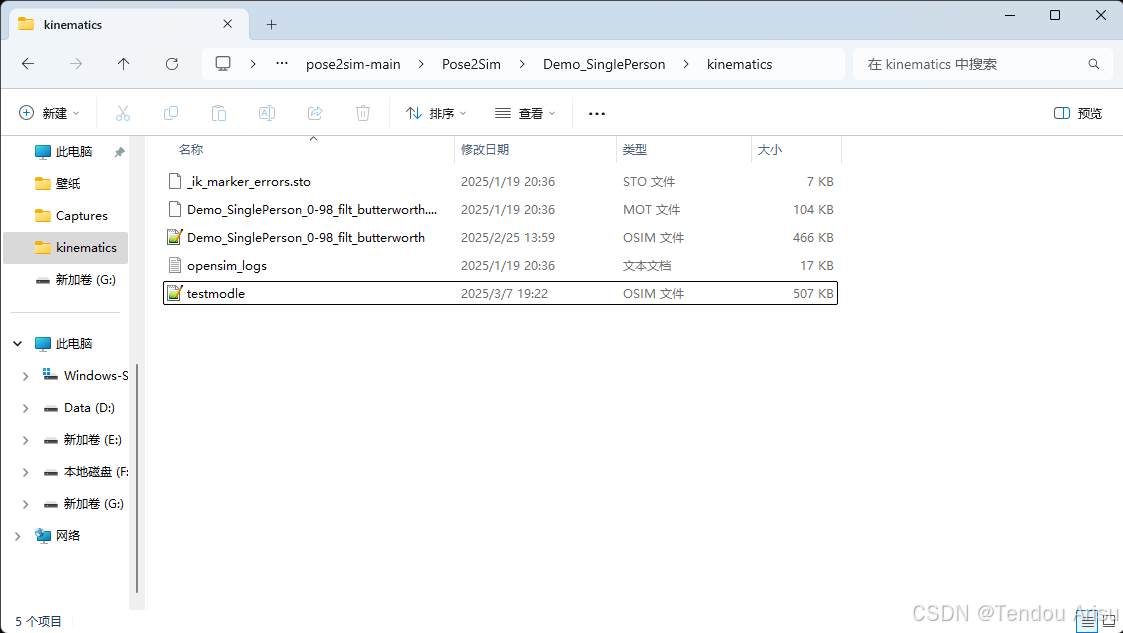Viewport: 1123px width, 633px height.
Task: Sort by 修改日期 column header
Action: point(485,150)
